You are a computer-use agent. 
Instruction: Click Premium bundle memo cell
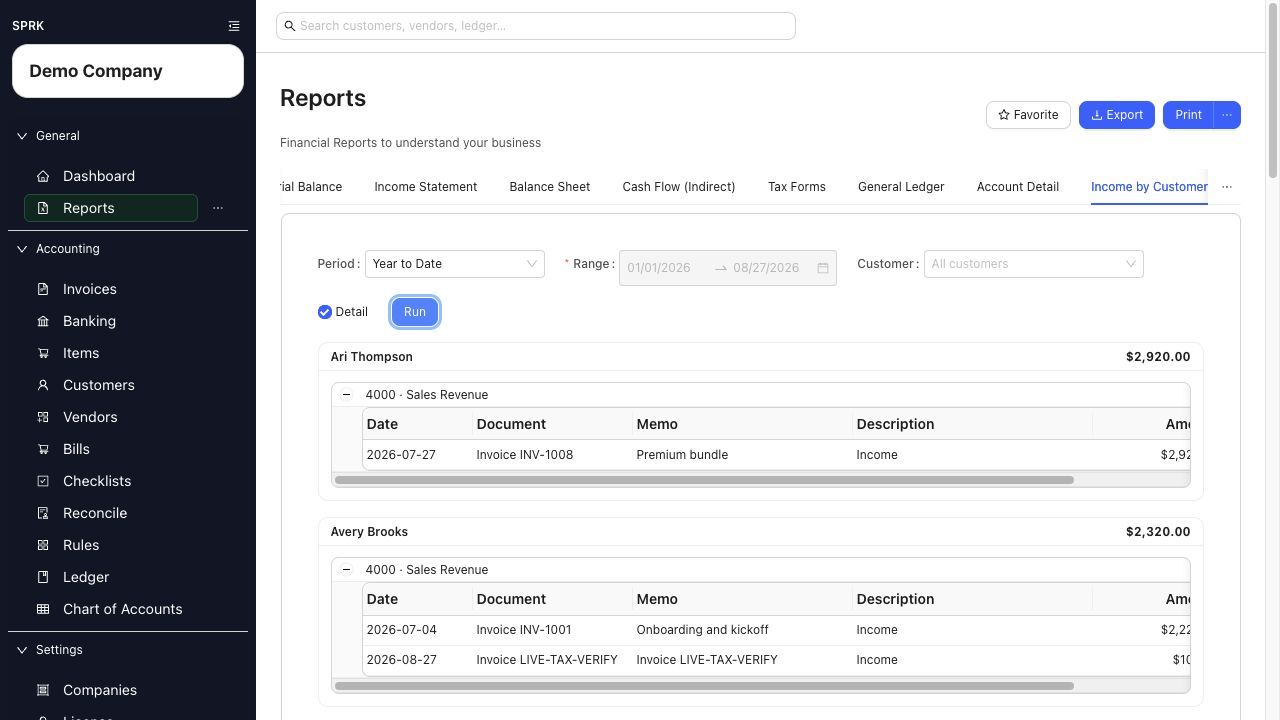682,455
